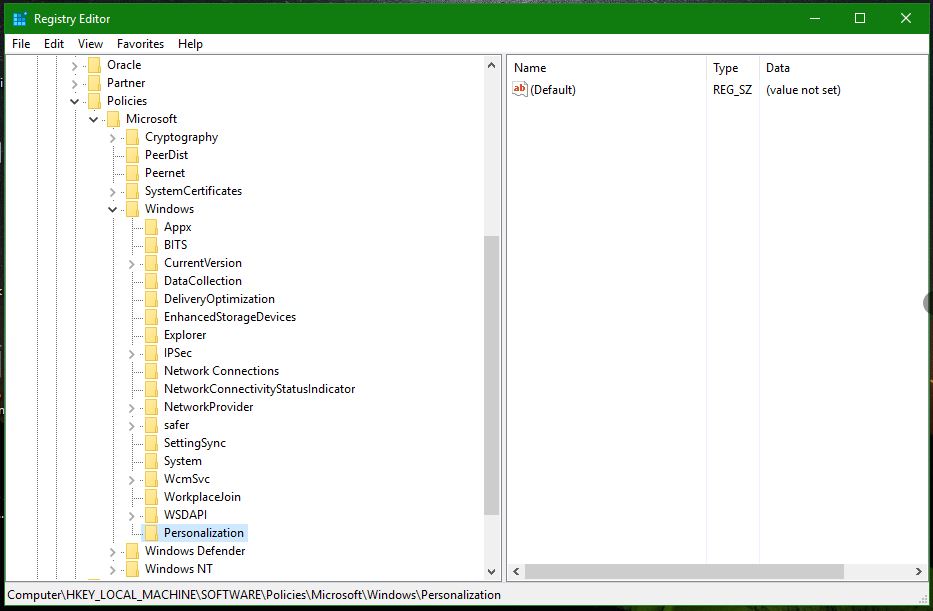Click the SystemCertificates folder icon
Screen dimensions: 933x611
132,191
